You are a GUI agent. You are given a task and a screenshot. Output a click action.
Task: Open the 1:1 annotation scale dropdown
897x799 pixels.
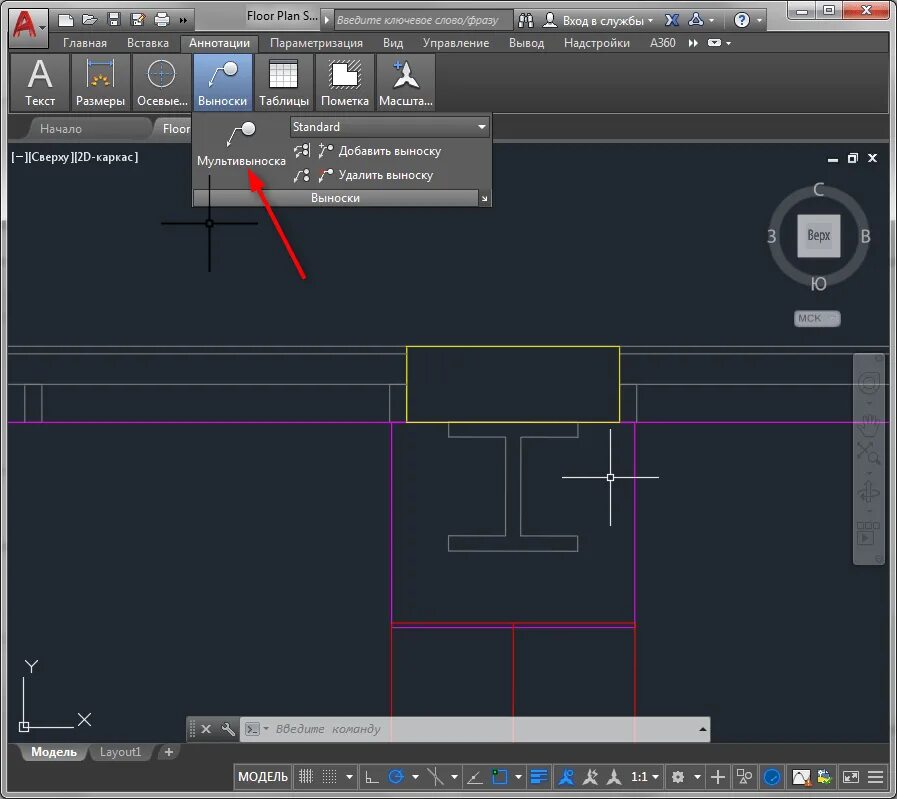tap(645, 777)
